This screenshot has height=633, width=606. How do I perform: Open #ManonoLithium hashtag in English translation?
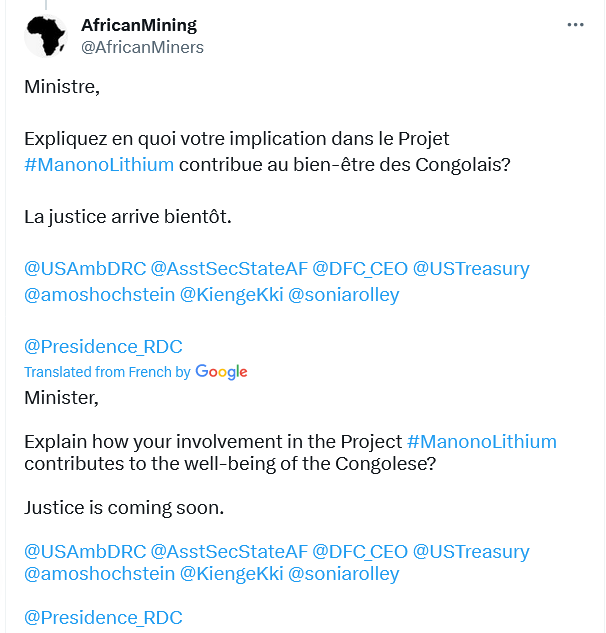482,442
